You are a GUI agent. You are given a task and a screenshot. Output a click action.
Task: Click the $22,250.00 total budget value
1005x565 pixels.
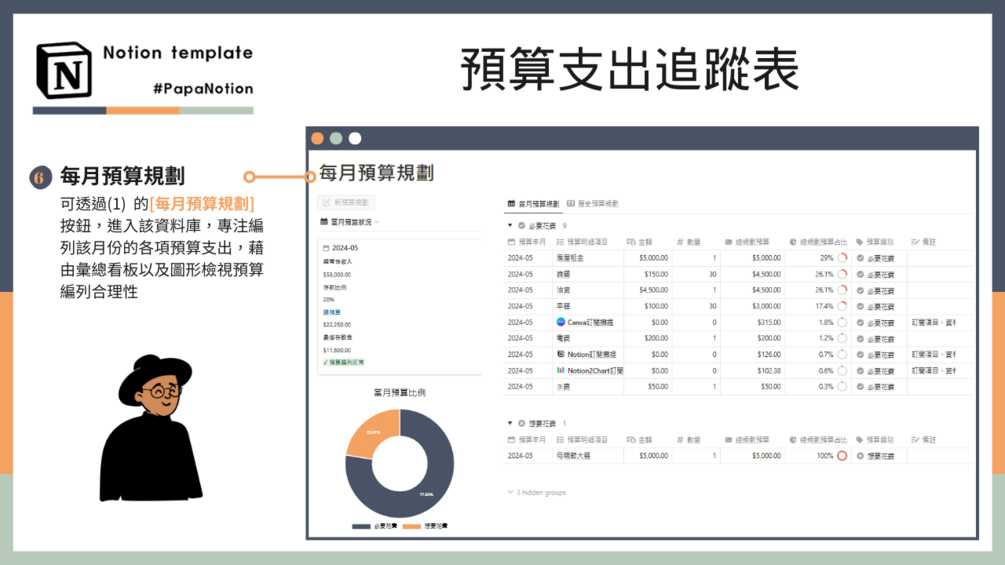tap(337, 325)
